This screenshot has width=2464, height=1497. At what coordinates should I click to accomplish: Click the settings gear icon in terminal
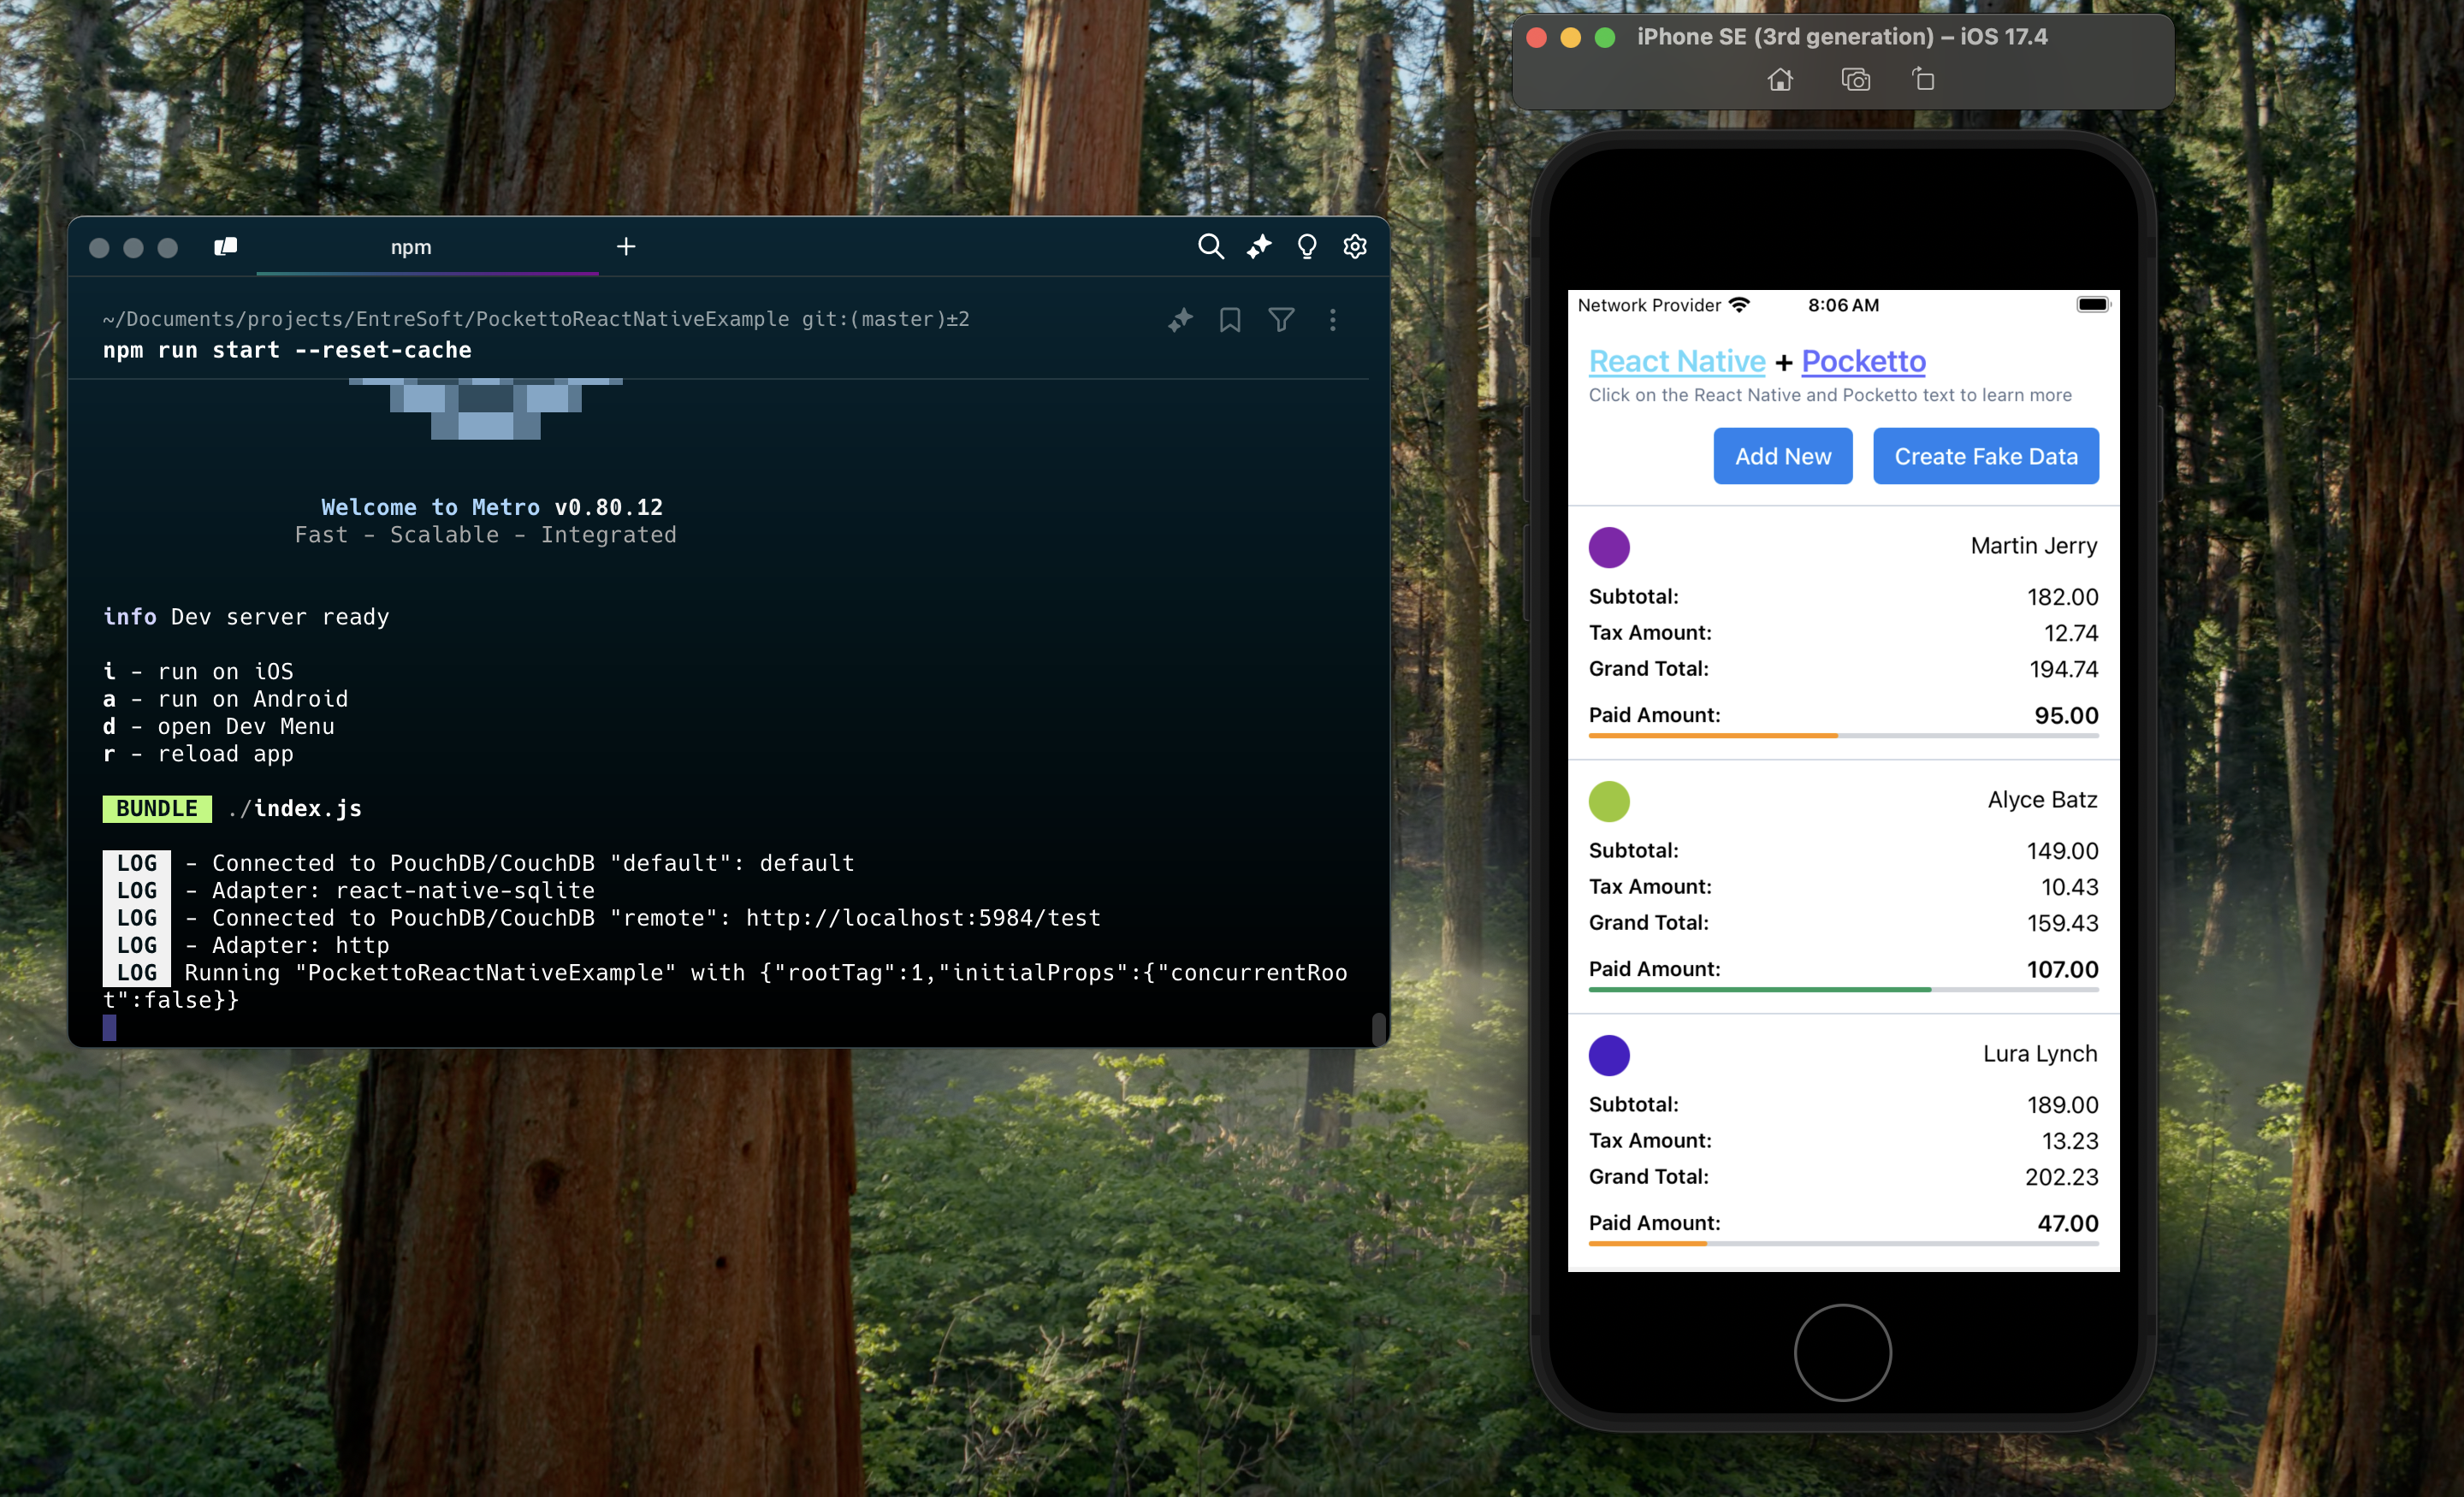coord(1355,246)
